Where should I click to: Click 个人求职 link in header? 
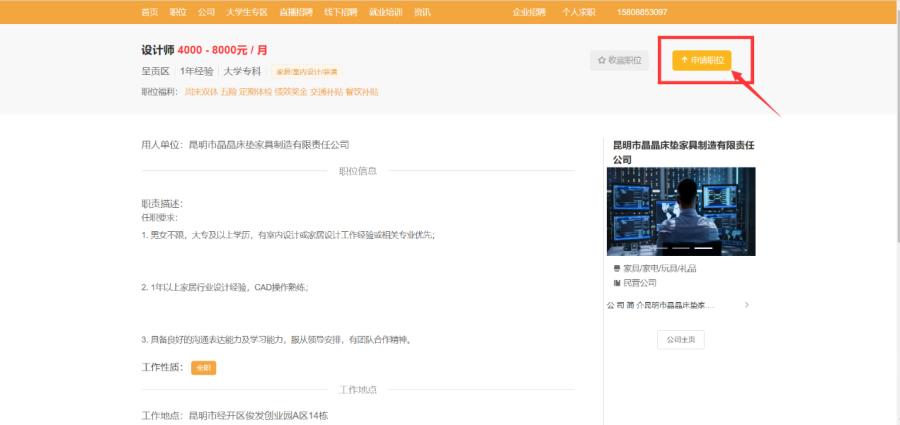coord(578,12)
